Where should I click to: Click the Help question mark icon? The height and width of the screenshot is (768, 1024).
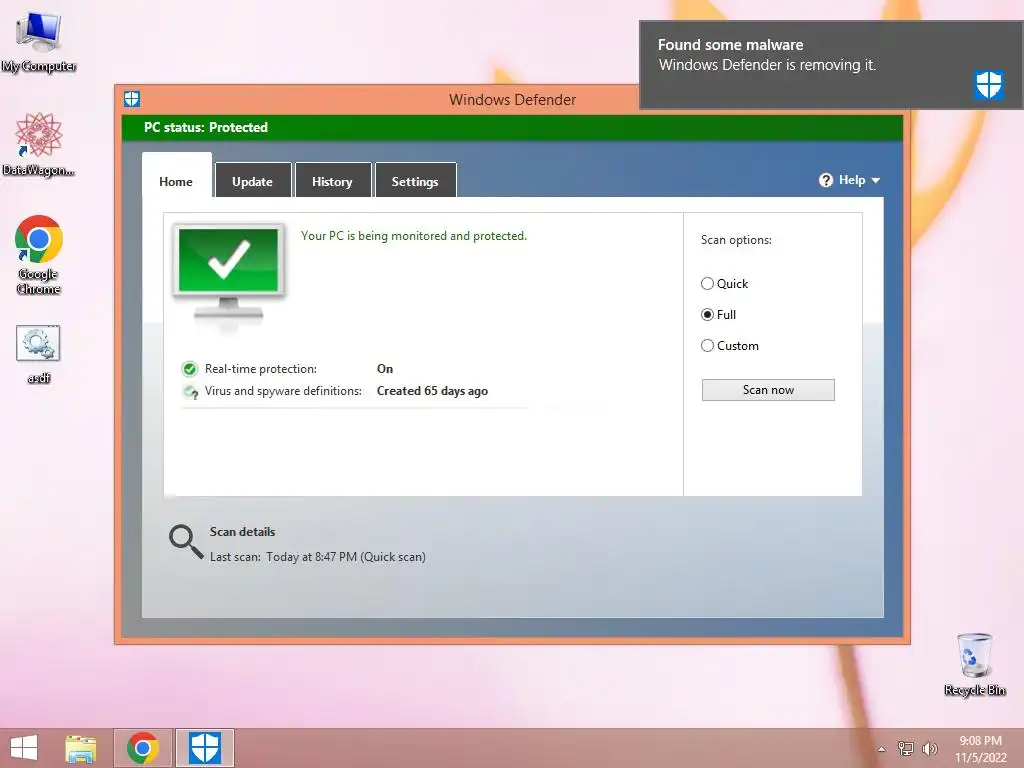tap(825, 180)
